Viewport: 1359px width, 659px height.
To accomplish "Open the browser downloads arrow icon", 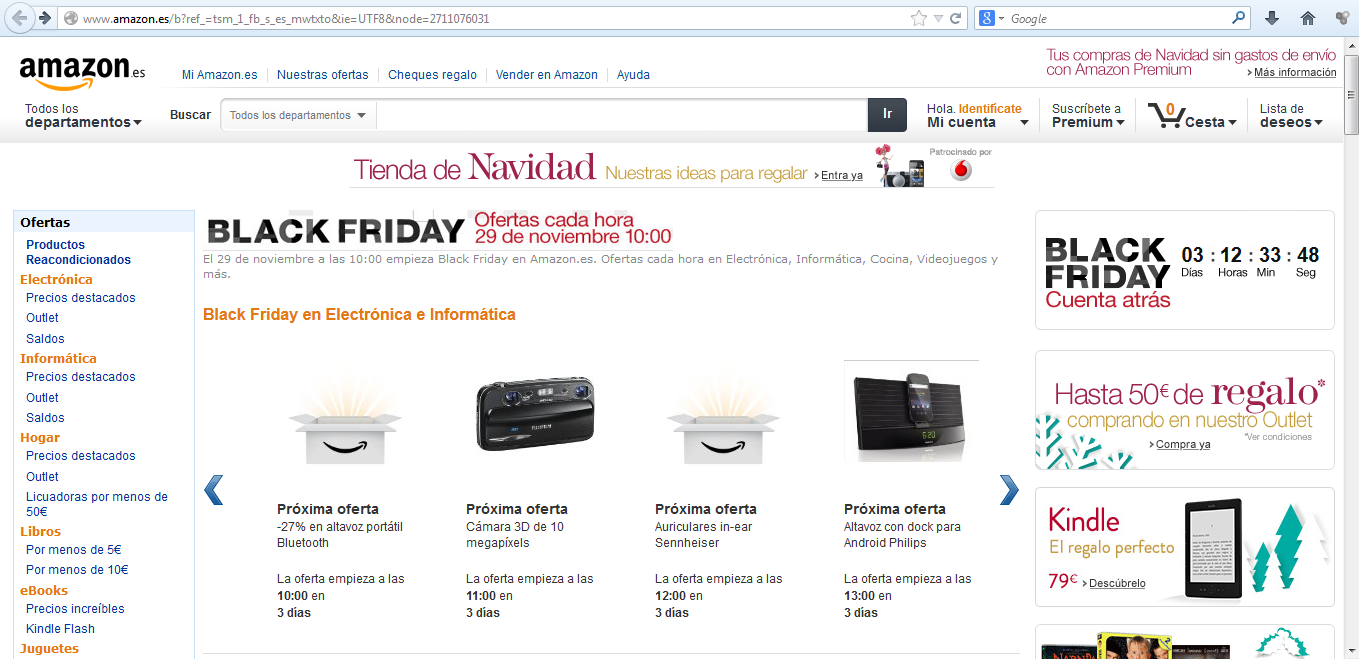I will tap(1272, 18).
